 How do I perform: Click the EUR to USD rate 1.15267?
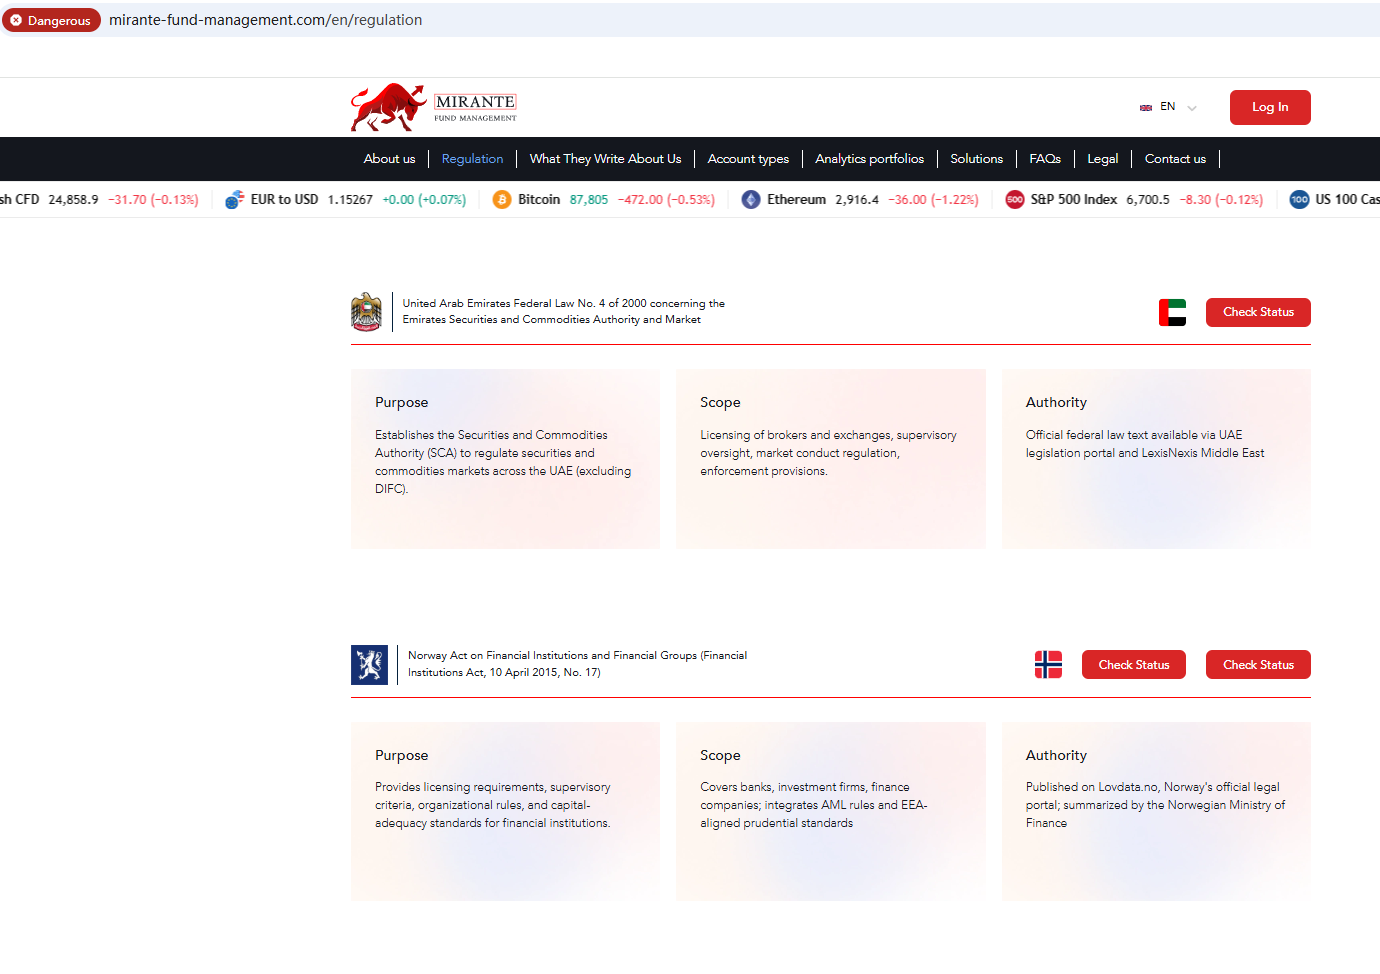click(x=350, y=200)
